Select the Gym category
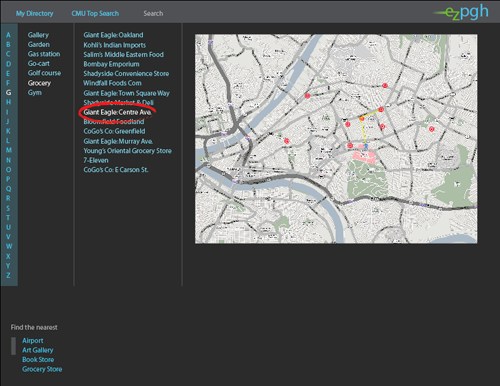Screen dimensions: 500x386 35,93
